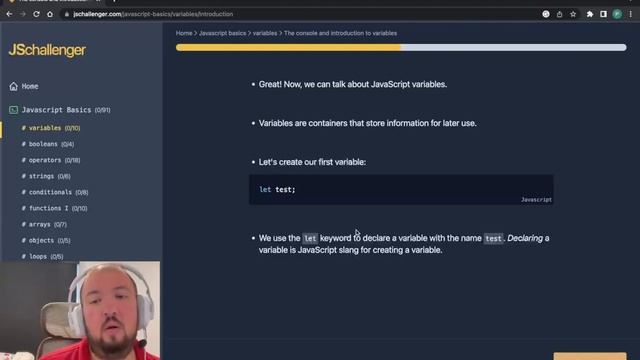The height and width of the screenshot is (360, 640).
Task: Click the padlock site info icon
Action: [x=67, y=14]
